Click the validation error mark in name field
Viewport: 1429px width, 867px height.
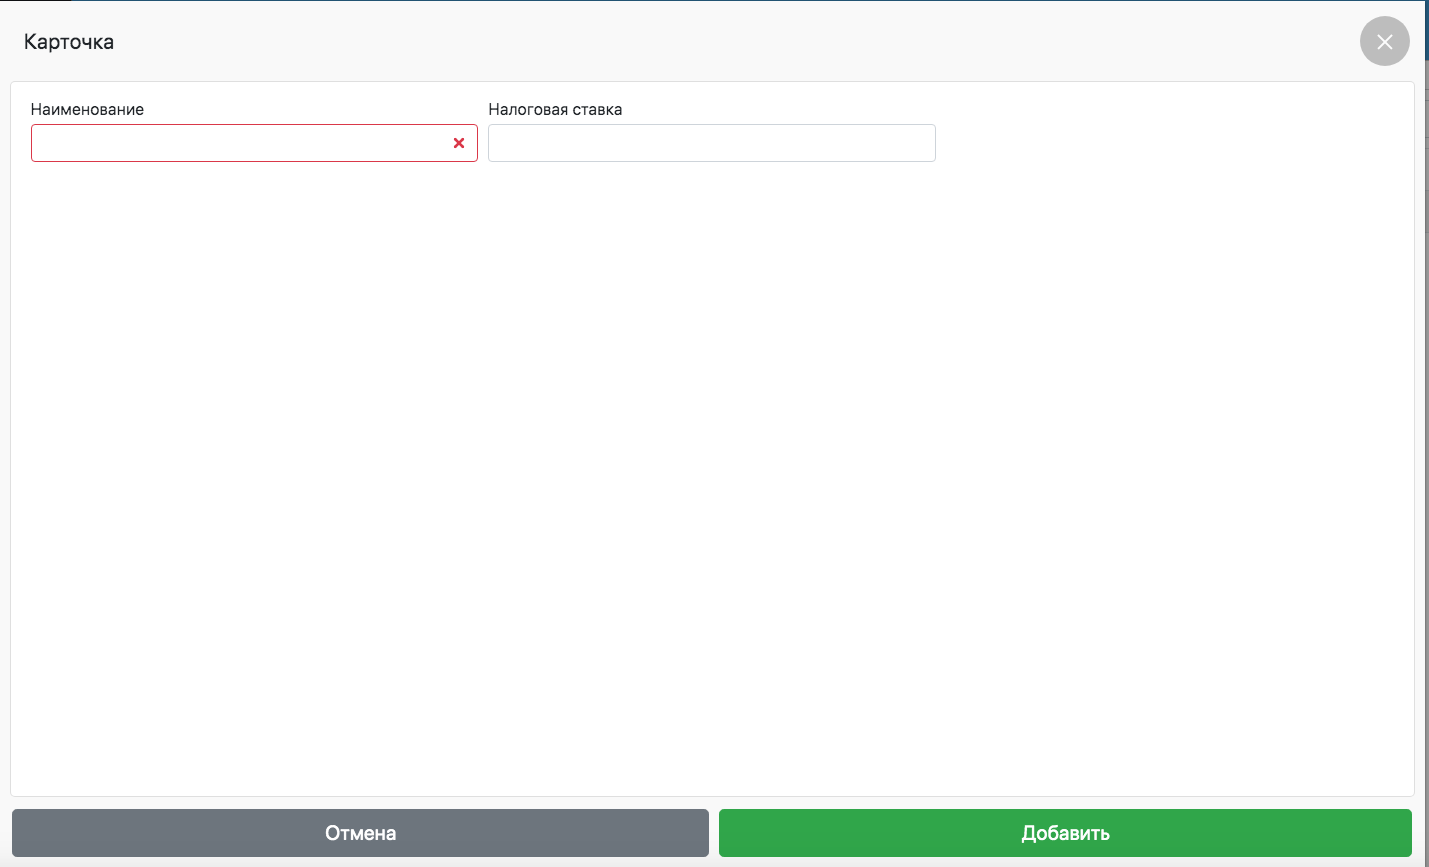tap(459, 143)
